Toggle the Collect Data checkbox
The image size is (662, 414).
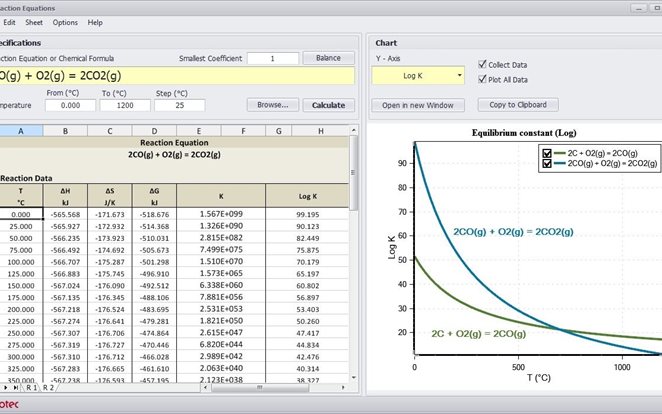pyautogui.click(x=482, y=64)
